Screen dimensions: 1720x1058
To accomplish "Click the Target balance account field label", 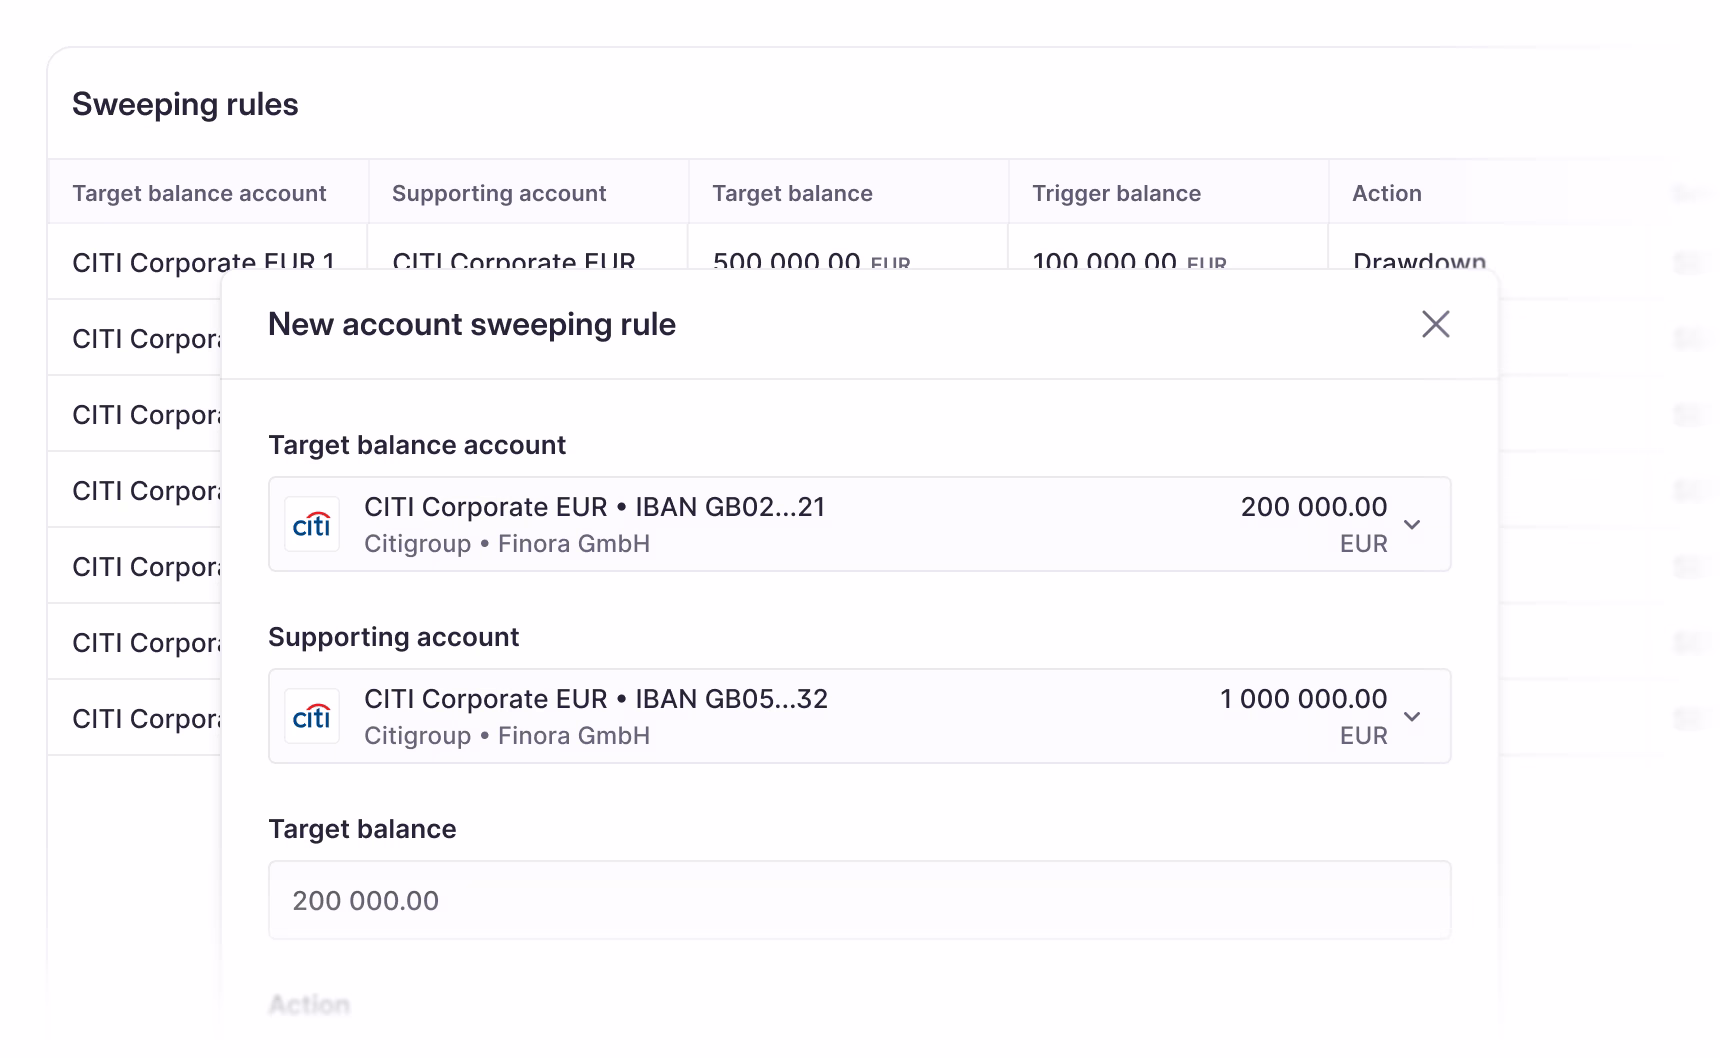I will [x=417, y=445].
